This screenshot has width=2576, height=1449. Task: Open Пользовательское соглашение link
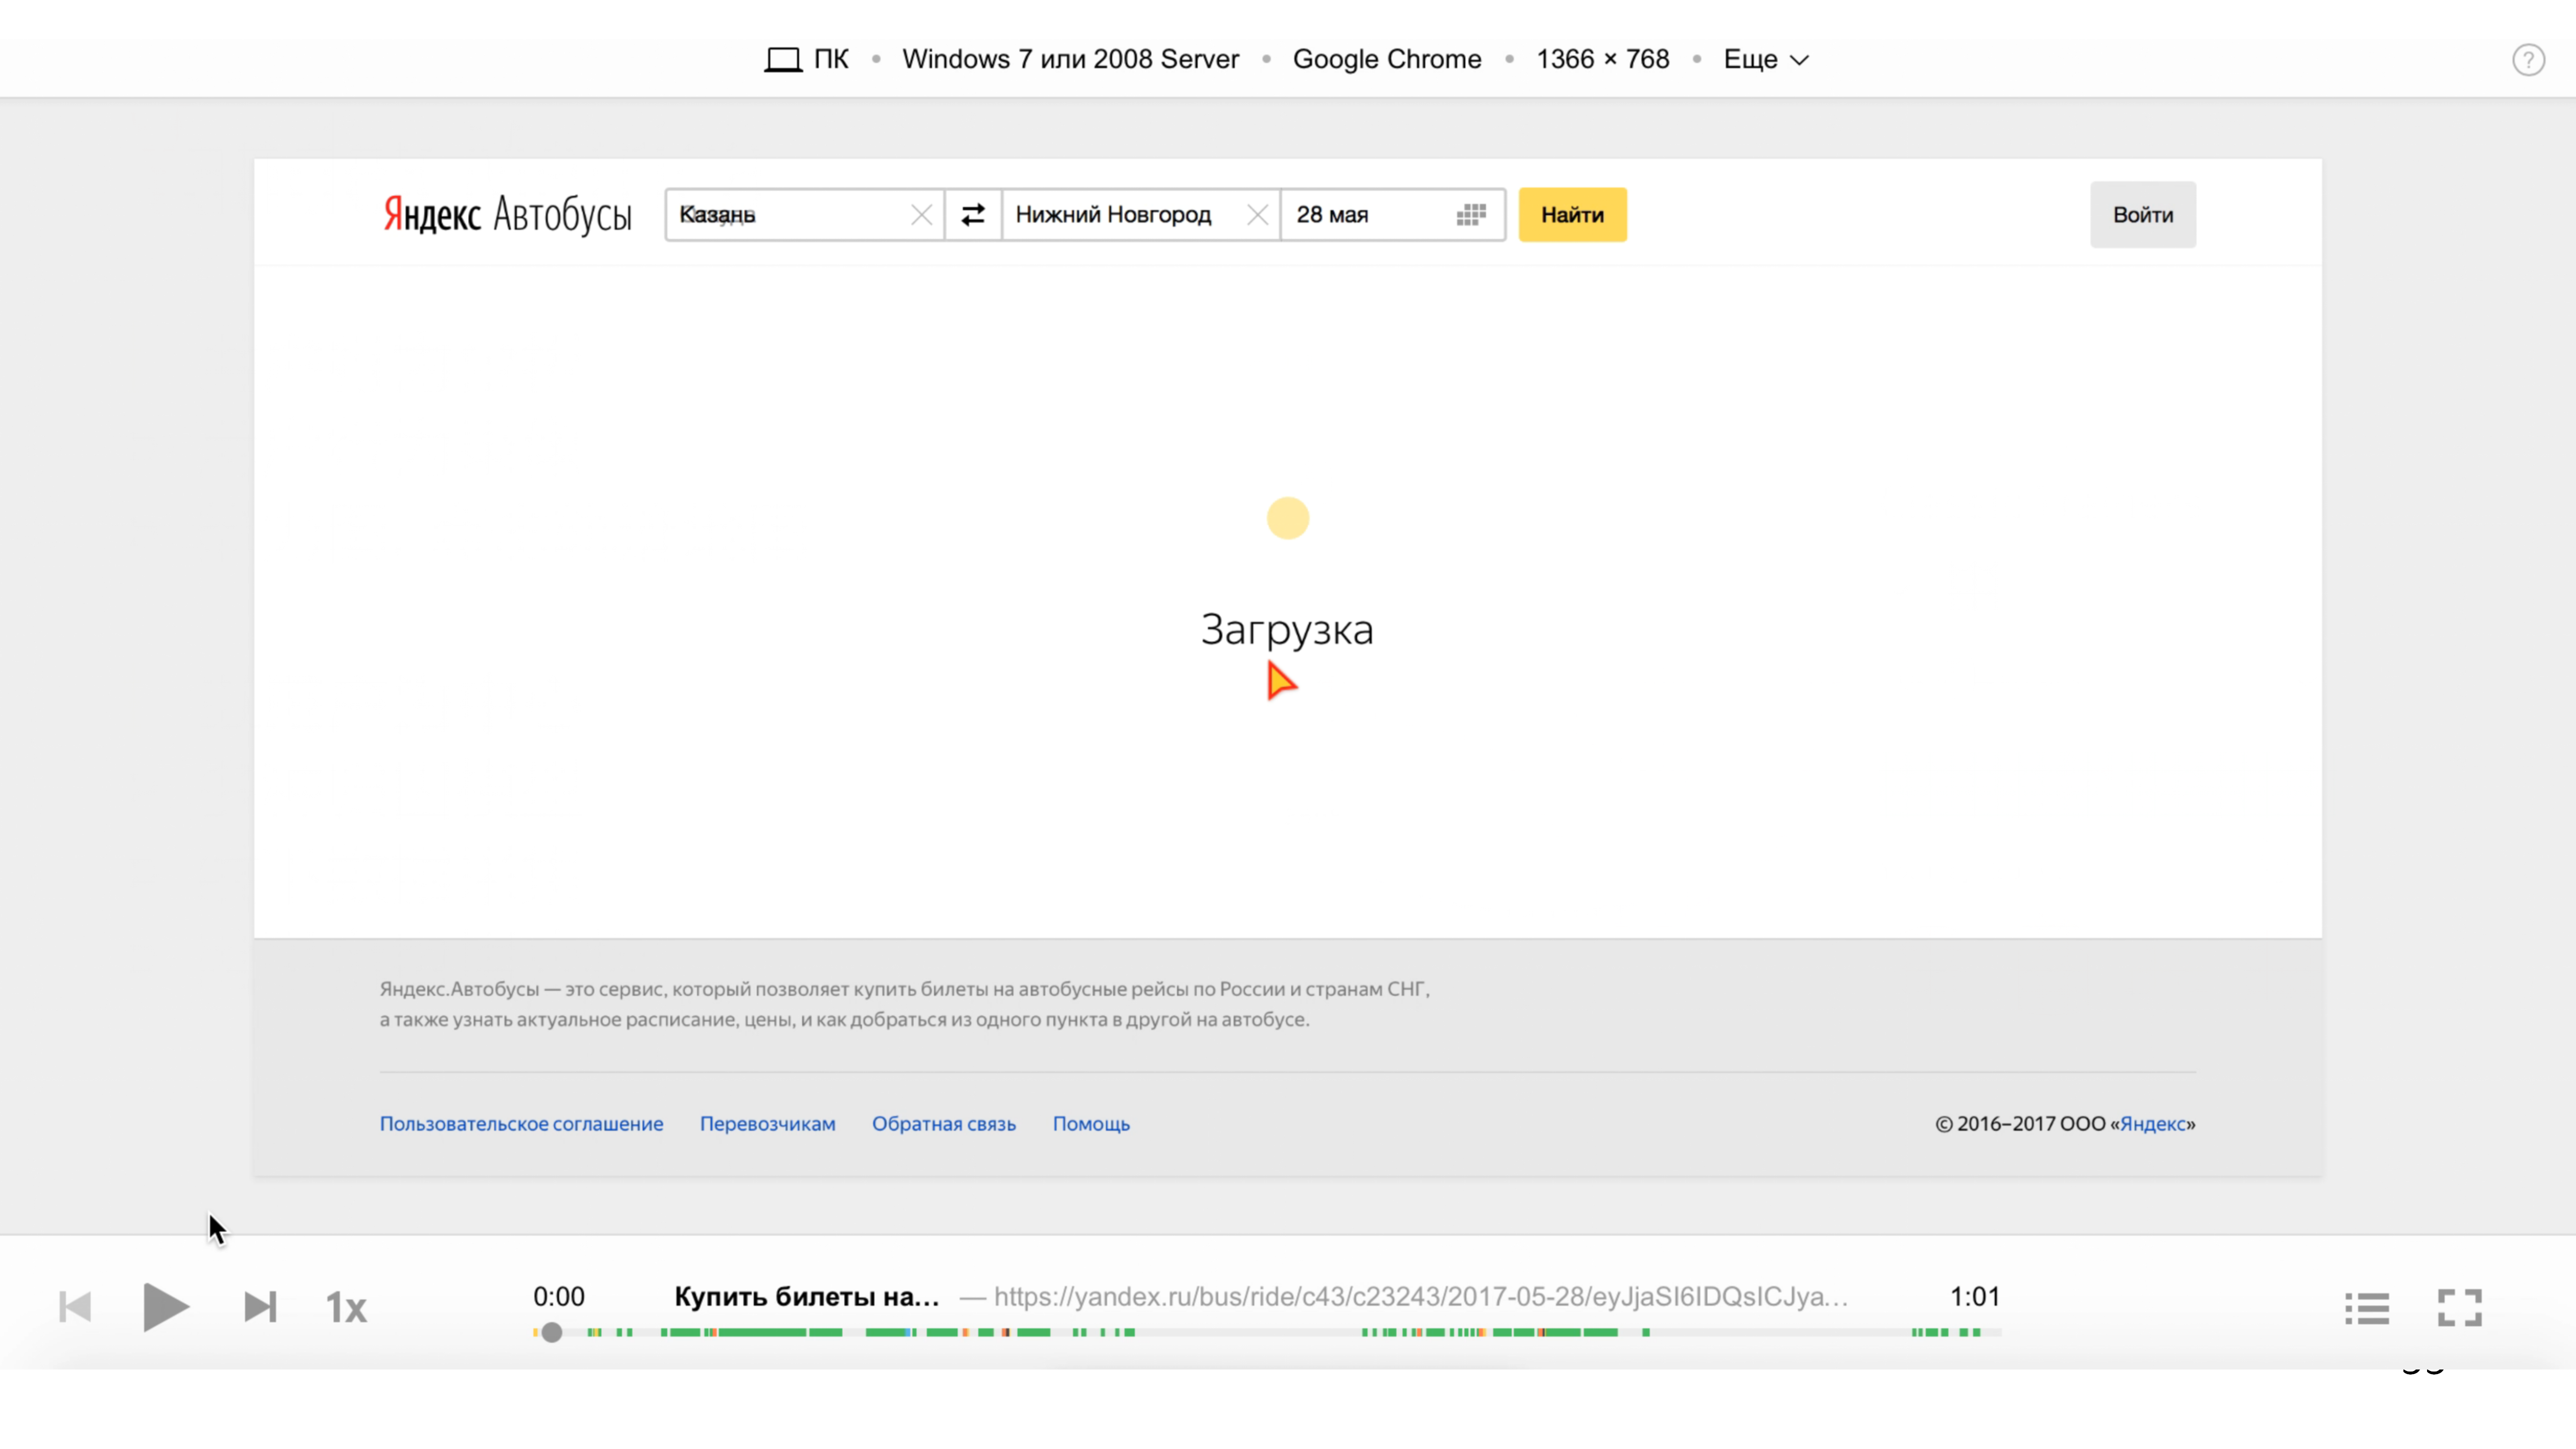521,1124
